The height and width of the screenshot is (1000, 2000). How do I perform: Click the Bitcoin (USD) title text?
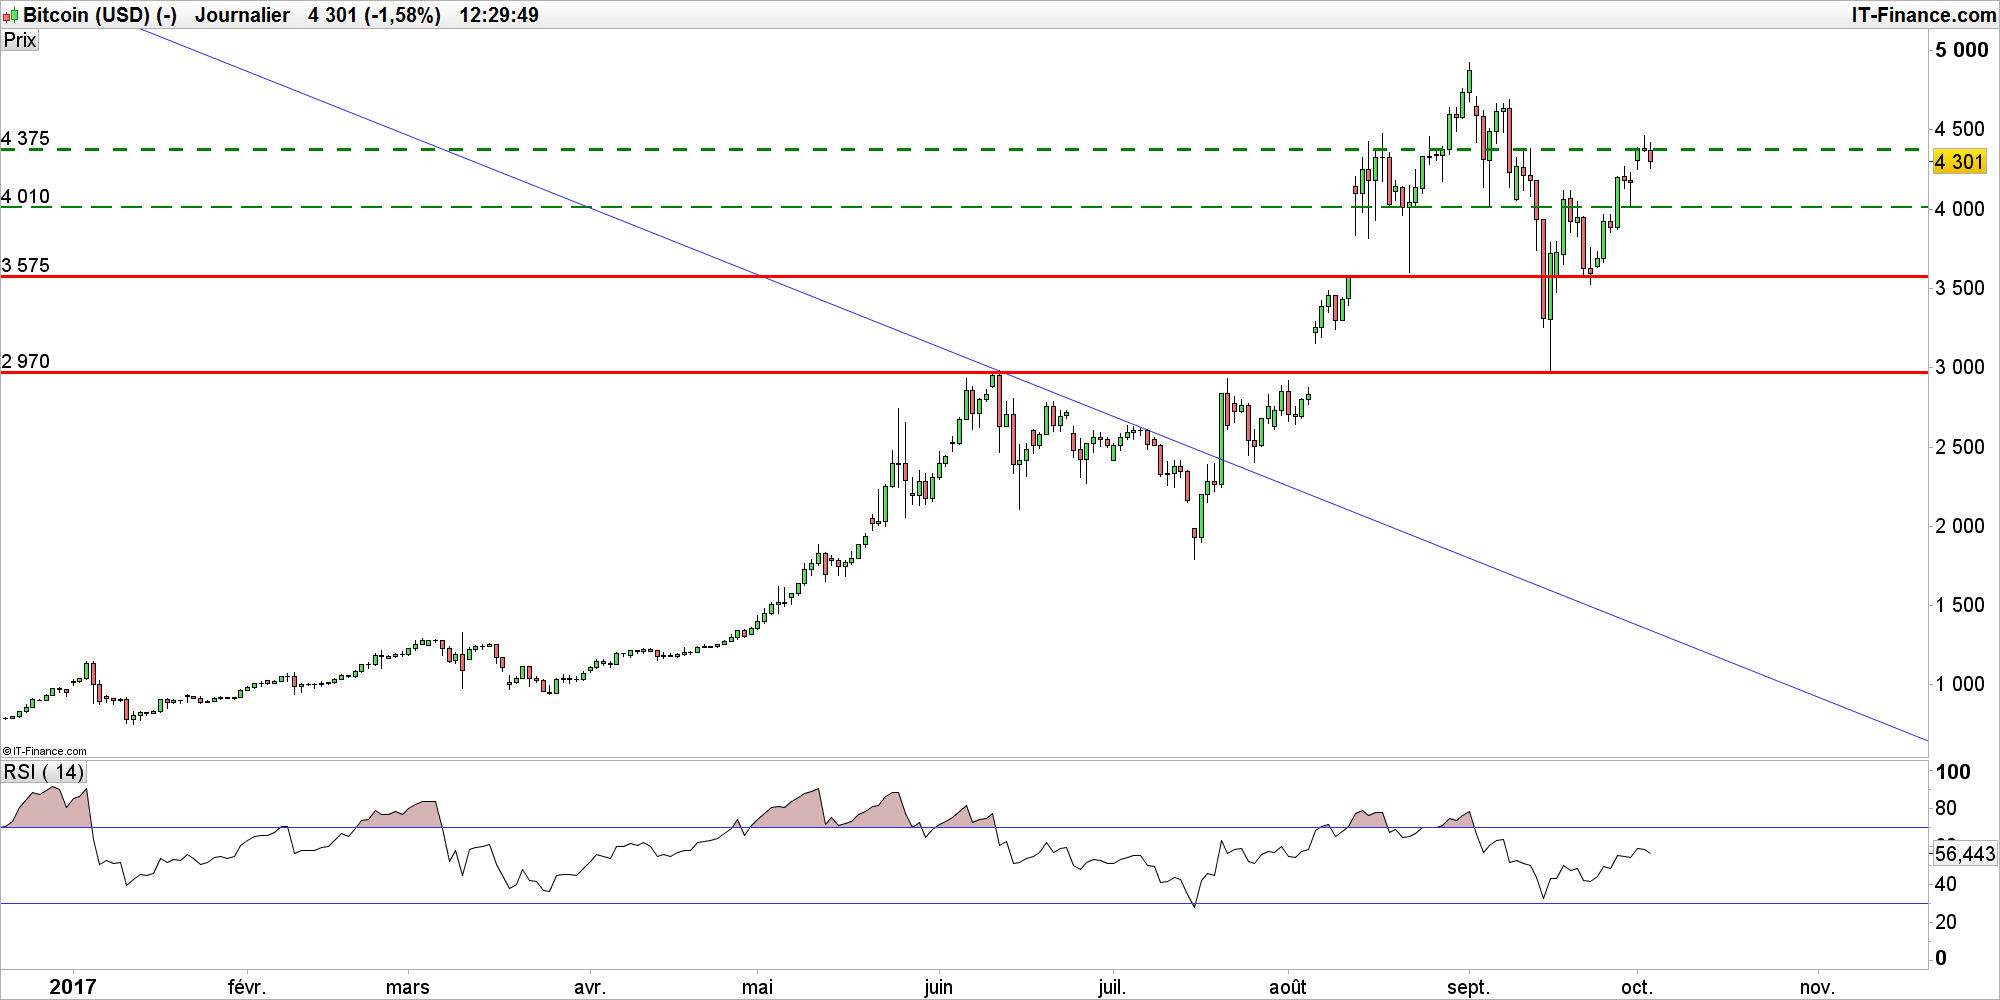pos(87,15)
